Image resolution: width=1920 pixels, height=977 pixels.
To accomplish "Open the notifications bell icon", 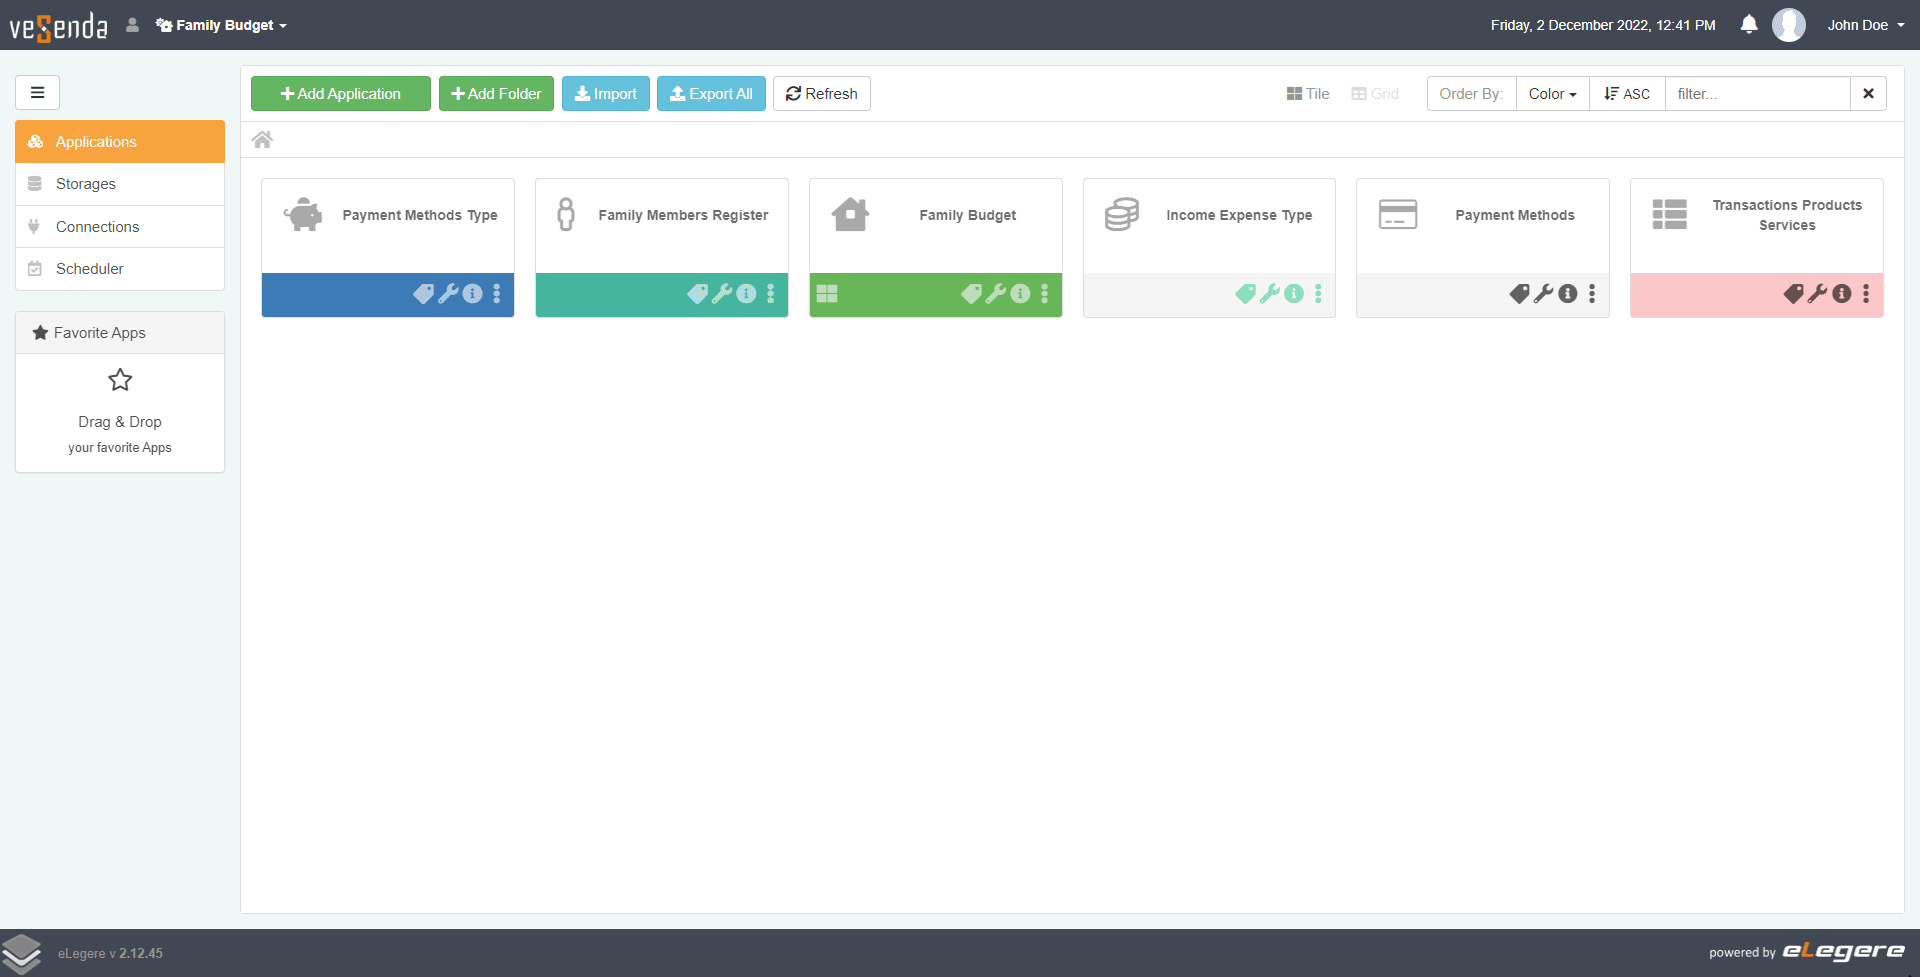I will click(1748, 25).
